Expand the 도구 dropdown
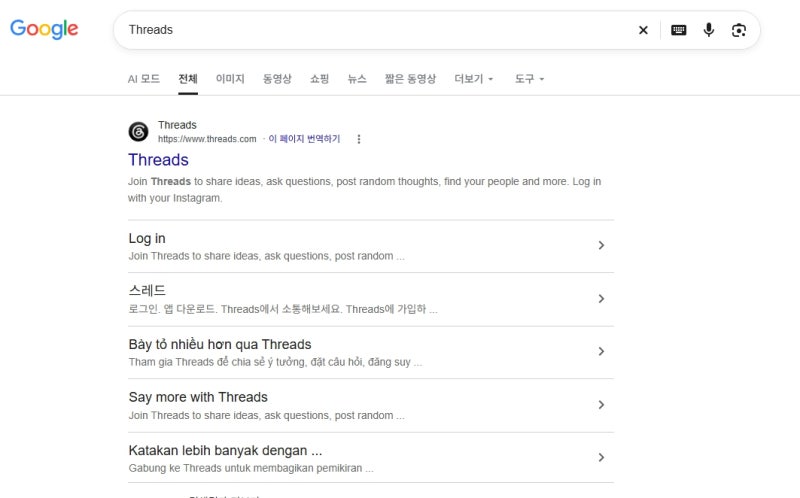Image resolution: width=800 pixels, height=498 pixels. [x=530, y=79]
